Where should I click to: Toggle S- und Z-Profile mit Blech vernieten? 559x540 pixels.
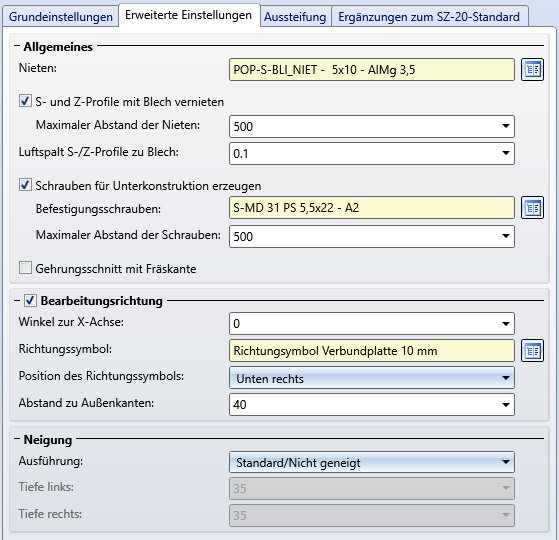click(x=25, y=101)
